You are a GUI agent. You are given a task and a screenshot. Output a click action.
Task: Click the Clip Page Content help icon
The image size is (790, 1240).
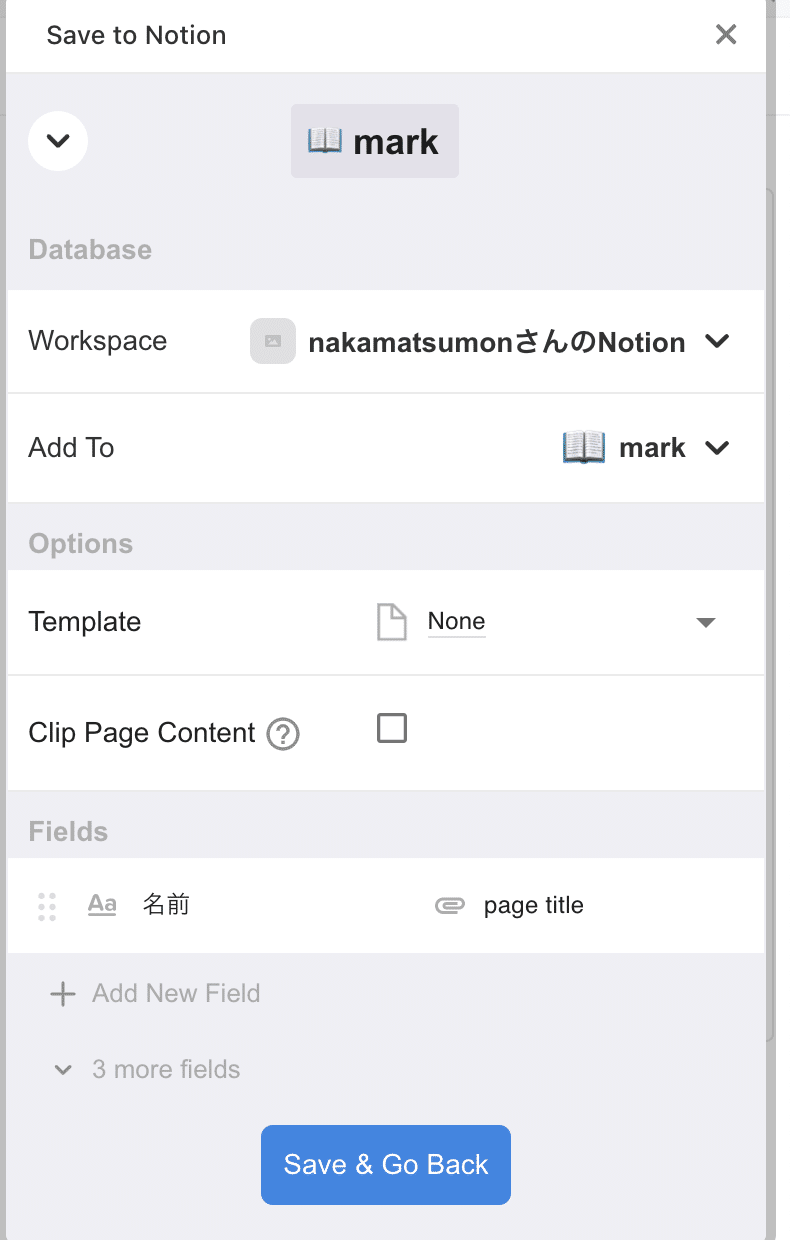(x=283, y=734)
